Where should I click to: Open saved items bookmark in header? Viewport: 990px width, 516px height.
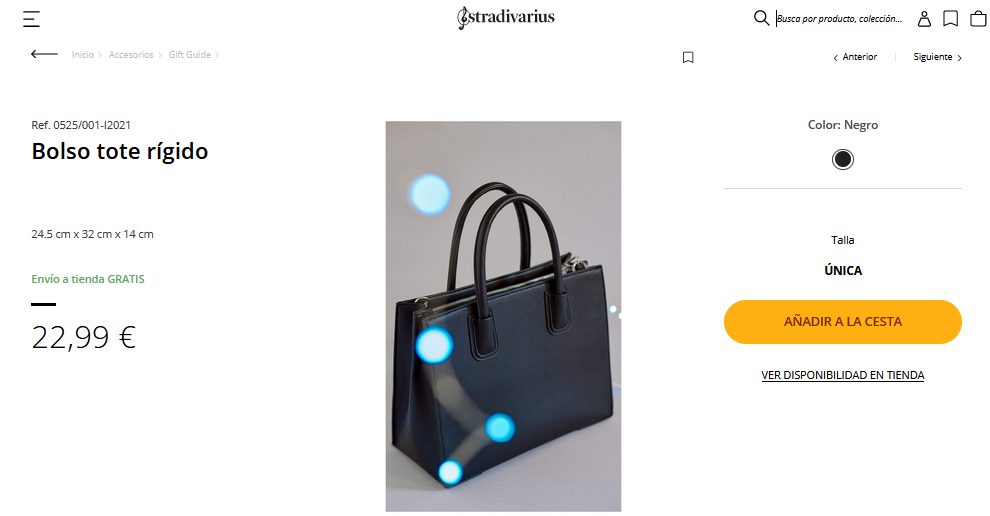[x=950, y=19]
